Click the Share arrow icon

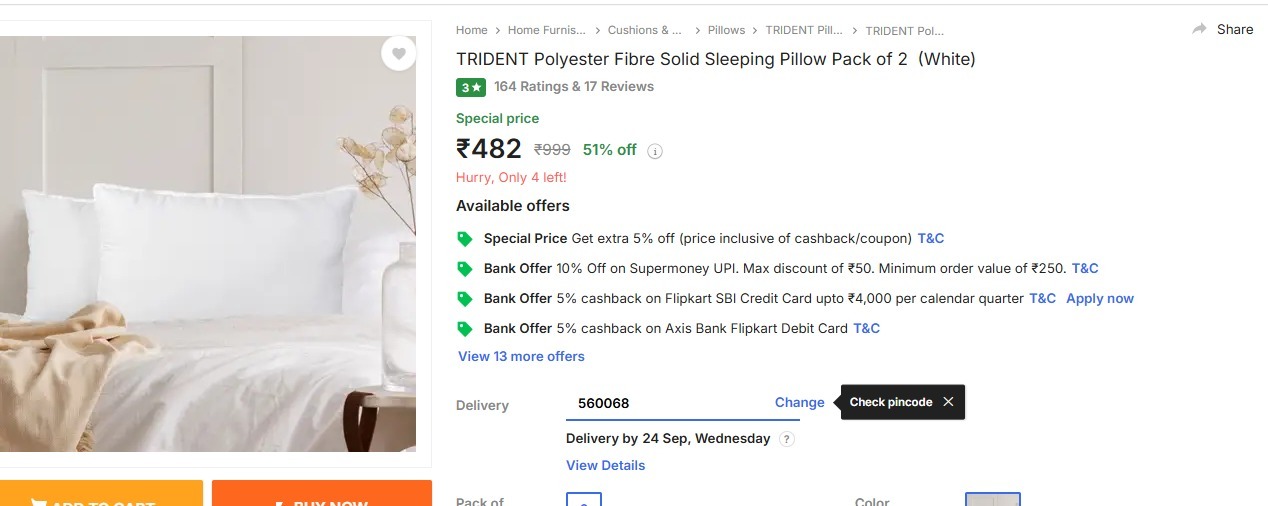(x=1199, y=30)
